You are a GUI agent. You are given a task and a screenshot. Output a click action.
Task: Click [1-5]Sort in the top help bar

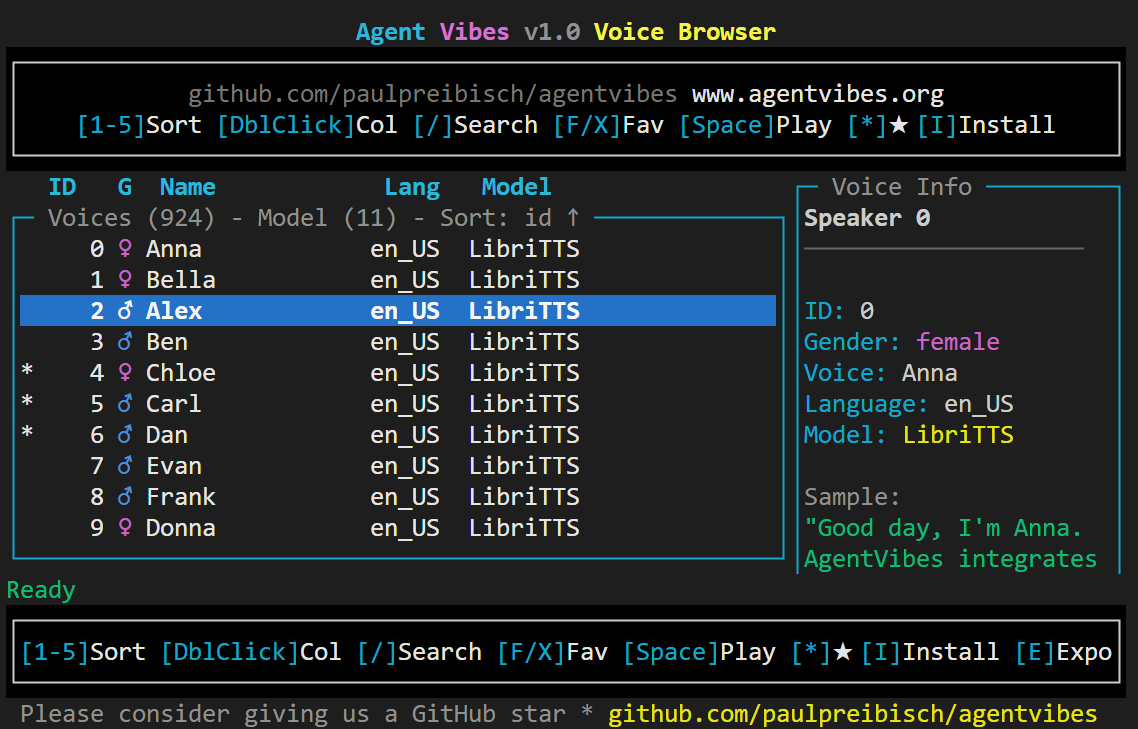139,125
